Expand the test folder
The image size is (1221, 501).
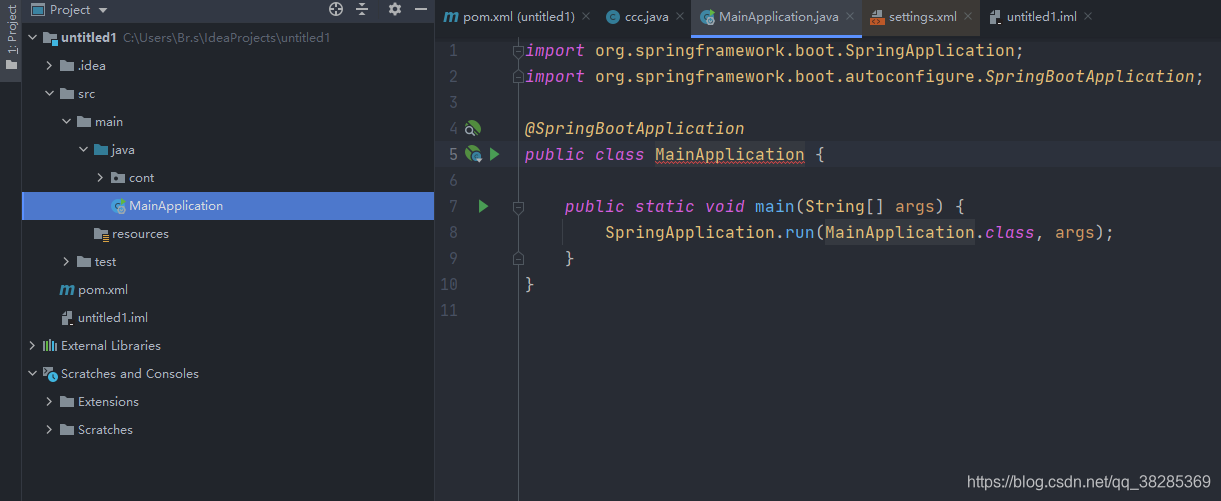click(x=67, y=262)
